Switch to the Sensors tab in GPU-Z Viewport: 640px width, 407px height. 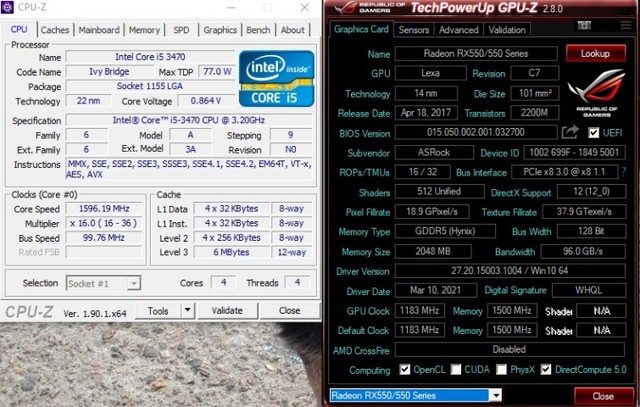[x=413, y=30]
